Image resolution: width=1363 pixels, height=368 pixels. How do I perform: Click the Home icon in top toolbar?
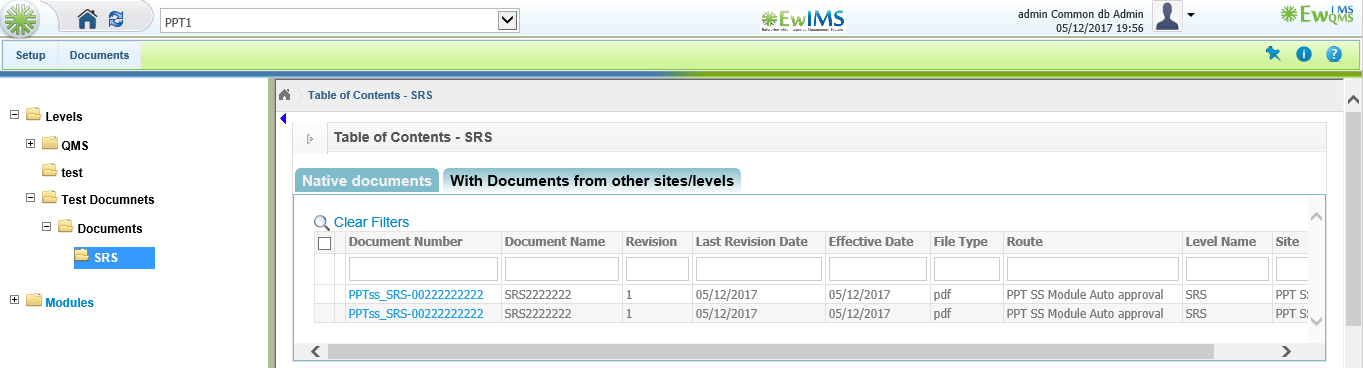click(88, 18)
